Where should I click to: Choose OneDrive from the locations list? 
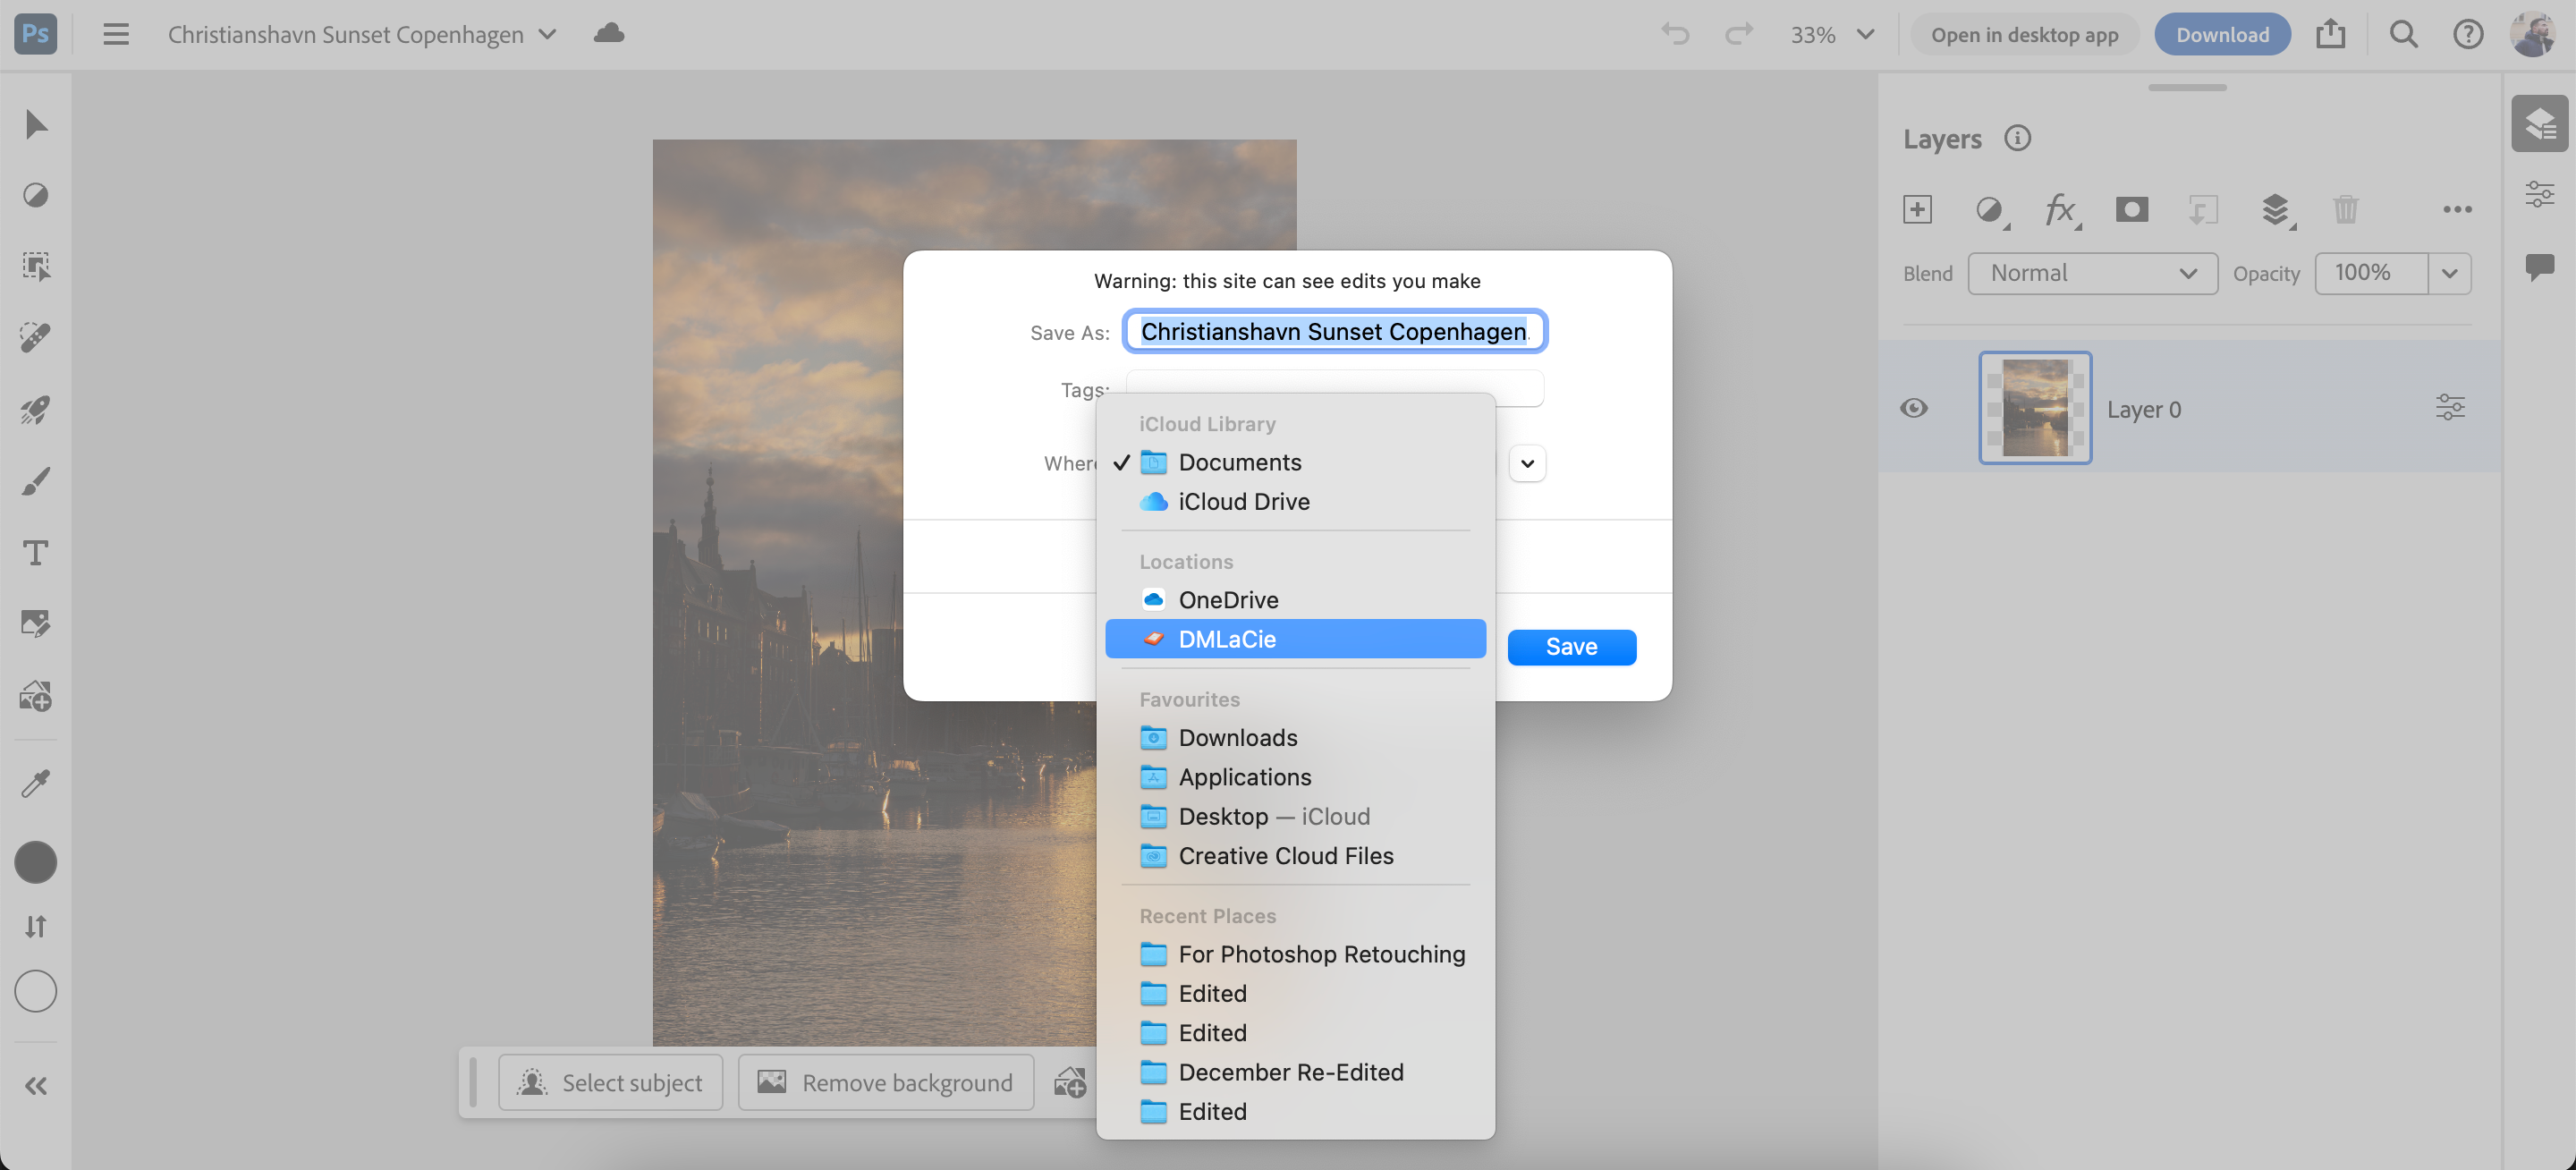click(1228, 600)
